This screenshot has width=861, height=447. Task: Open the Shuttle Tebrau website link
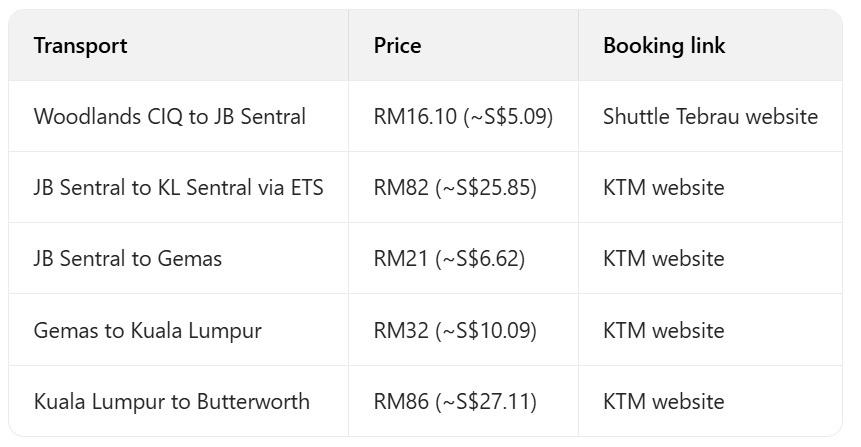(x=710, y=117)
